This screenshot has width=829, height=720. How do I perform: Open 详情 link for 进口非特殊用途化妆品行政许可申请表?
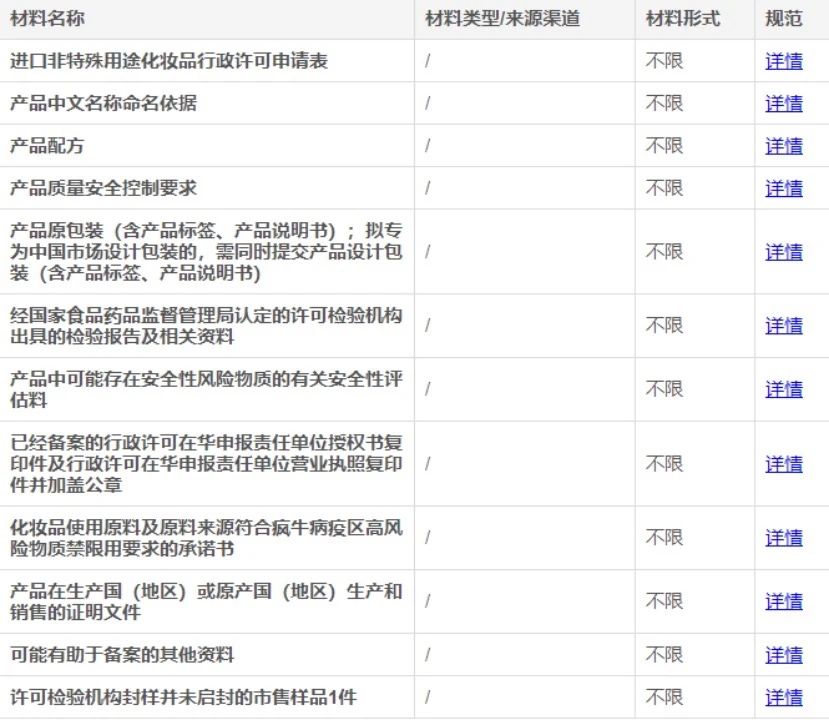pyautogui.click(x=784, y=61)
